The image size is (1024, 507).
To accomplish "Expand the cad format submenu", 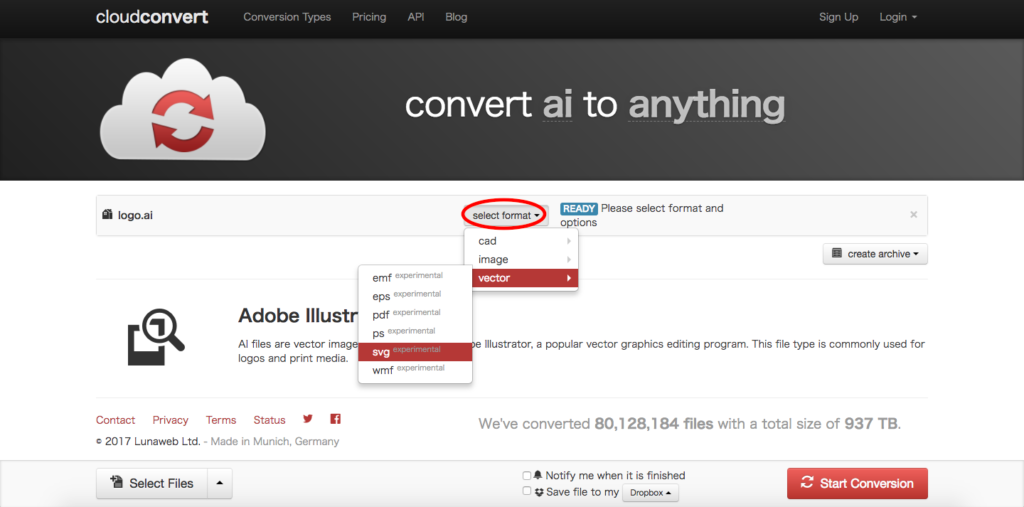I will pos(521,241).
